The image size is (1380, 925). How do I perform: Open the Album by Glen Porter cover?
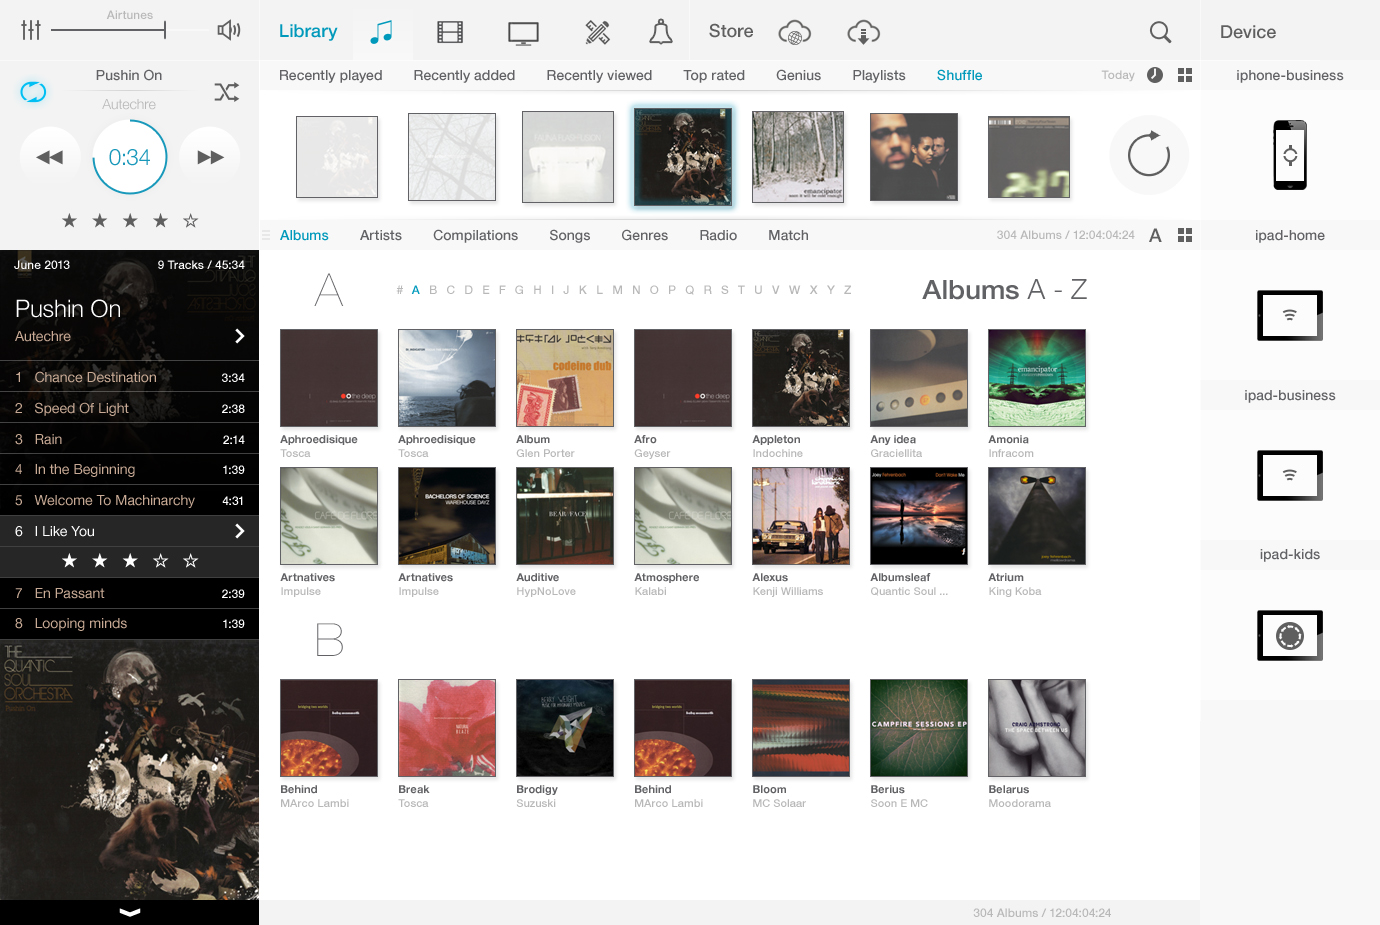565,378
